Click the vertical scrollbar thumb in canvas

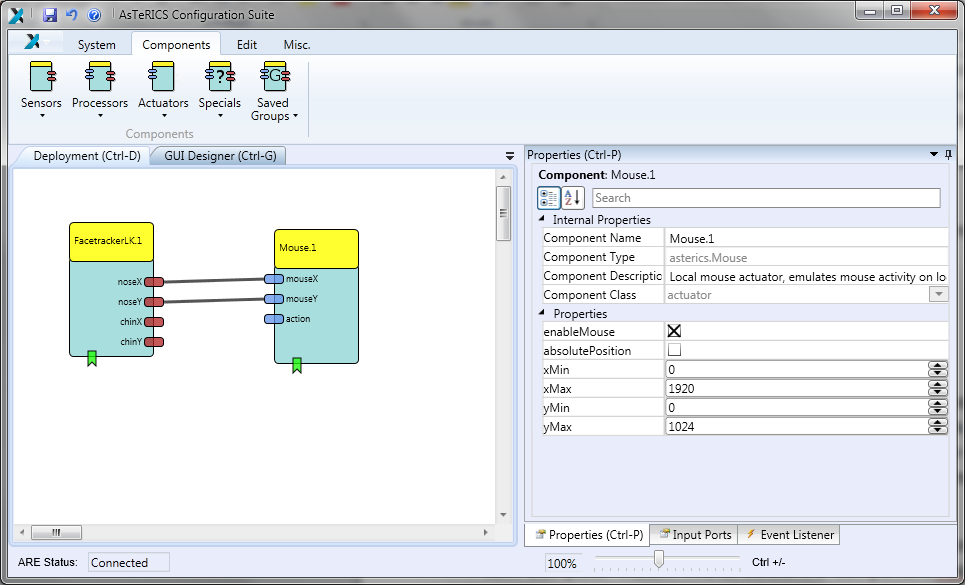tap(503, 213)
